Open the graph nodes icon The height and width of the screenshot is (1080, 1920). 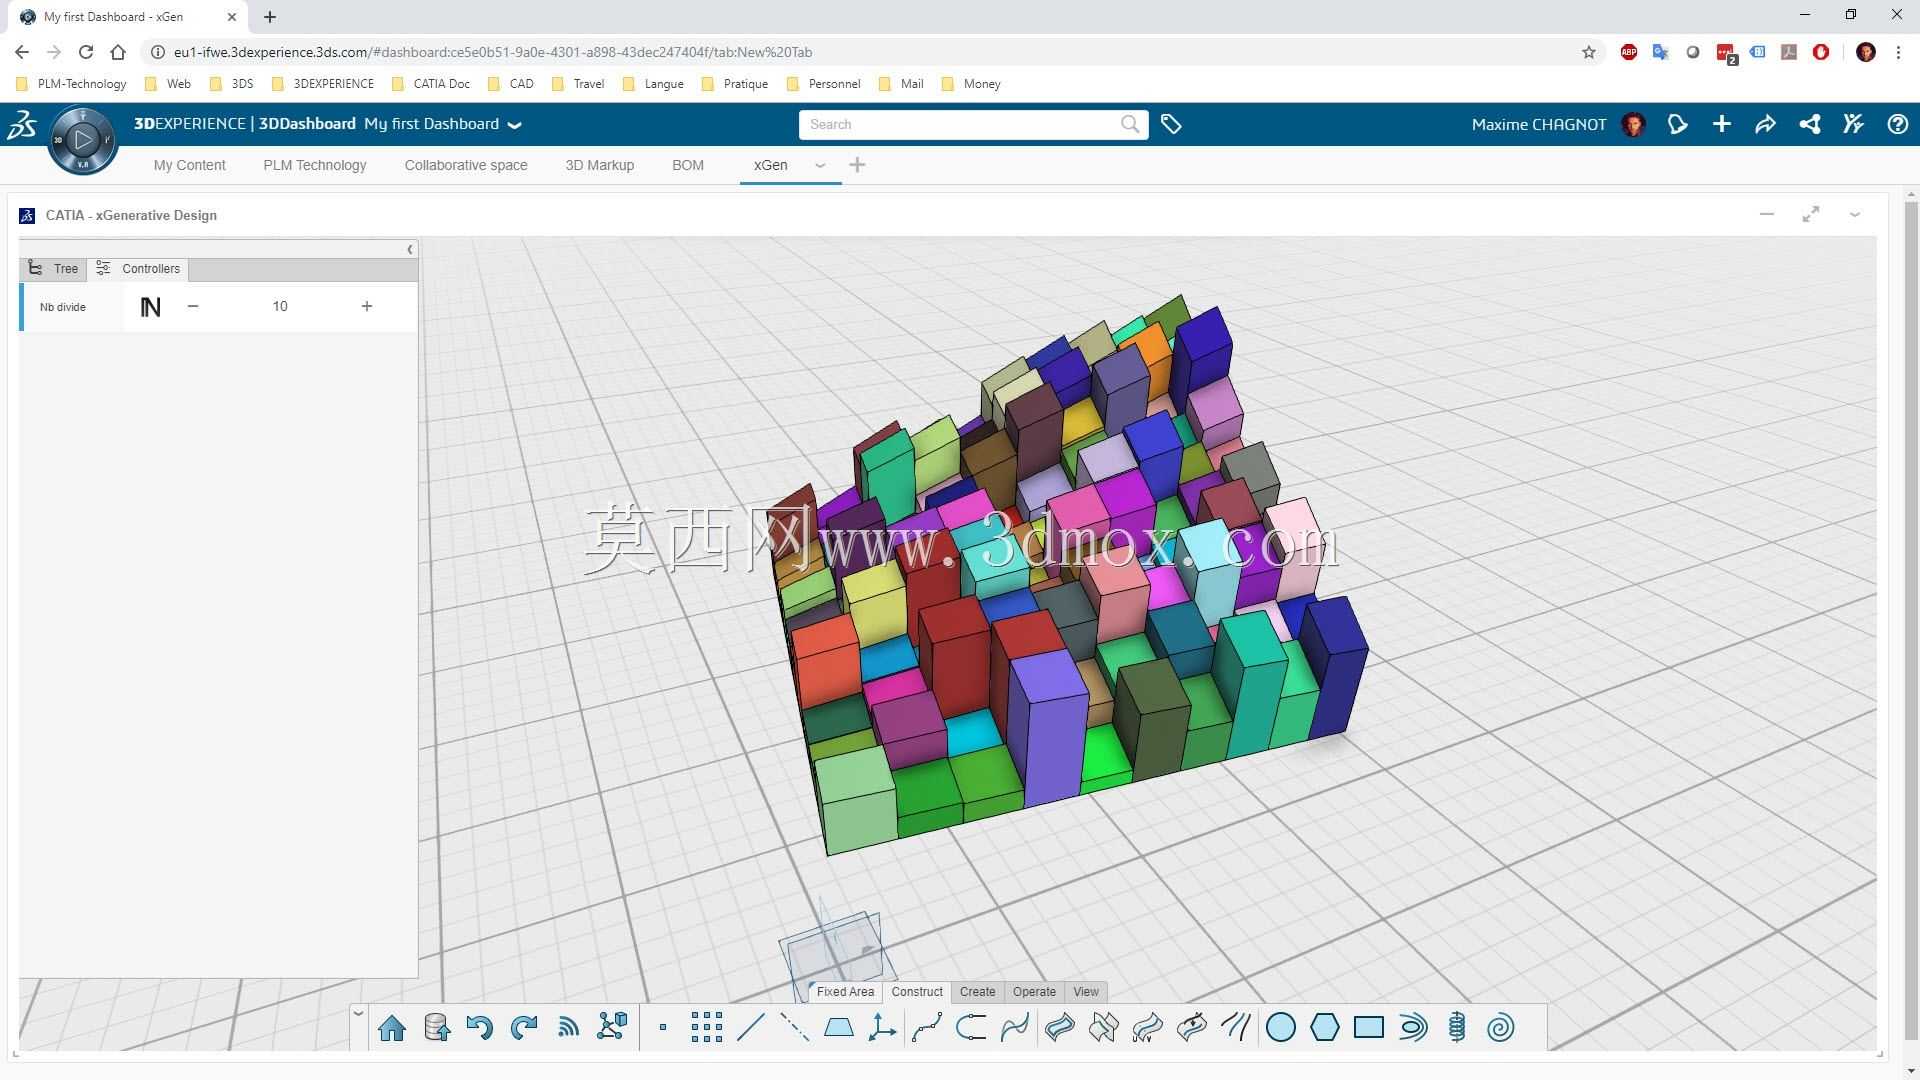point(612,1027)
